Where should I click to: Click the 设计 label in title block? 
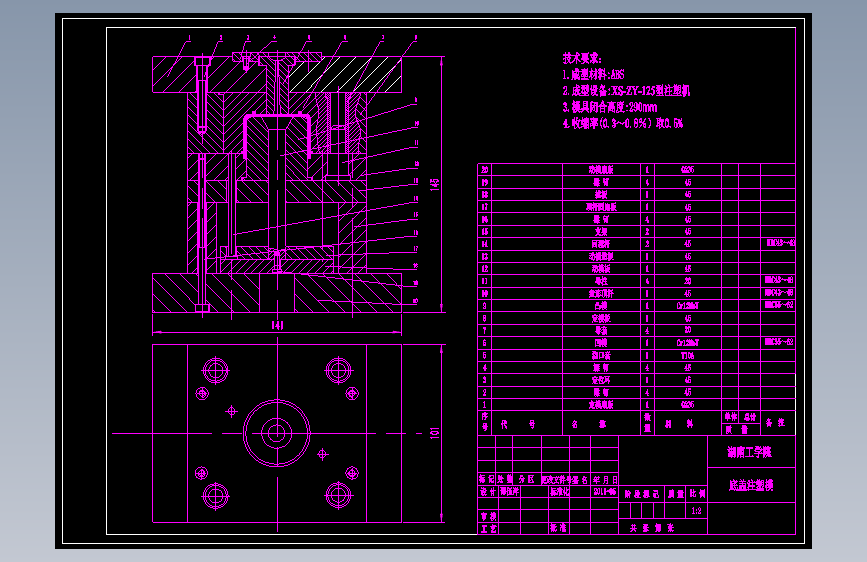488,491
